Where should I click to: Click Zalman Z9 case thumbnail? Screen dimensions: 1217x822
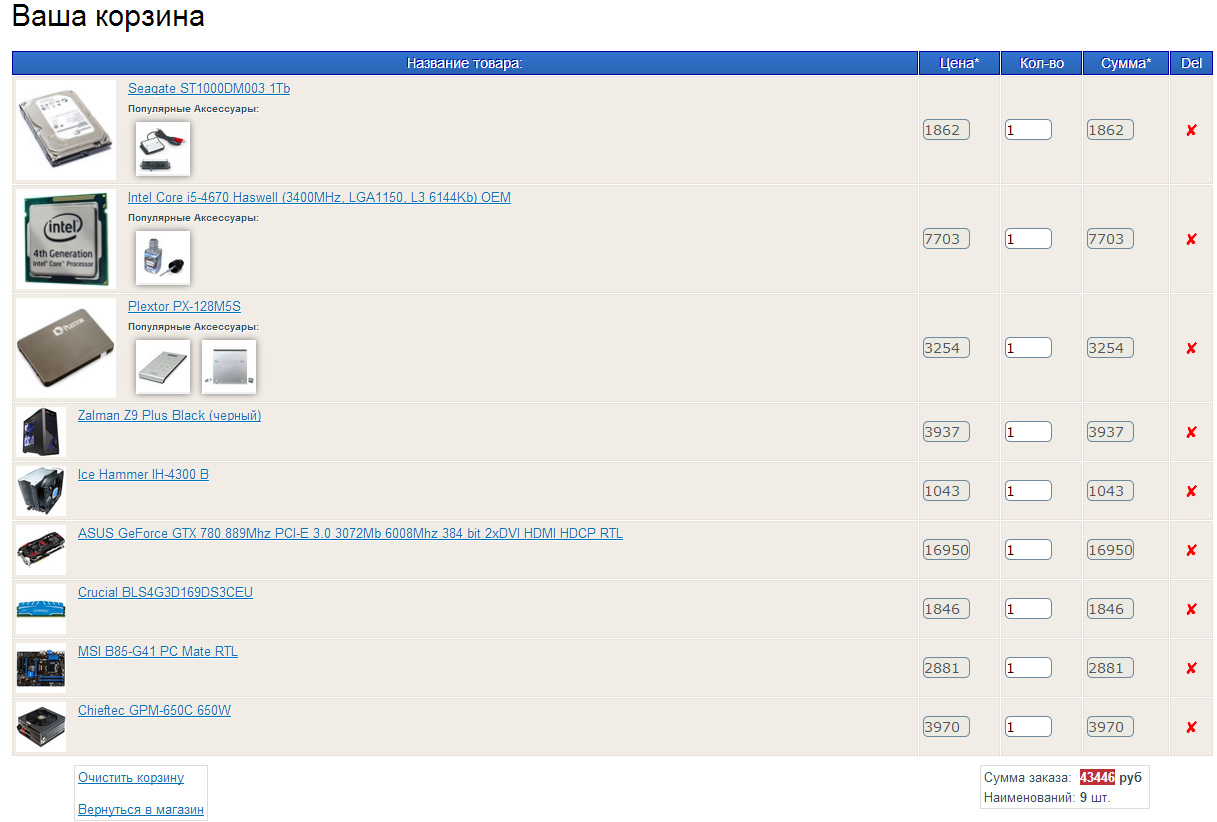(x=41, y=432)
